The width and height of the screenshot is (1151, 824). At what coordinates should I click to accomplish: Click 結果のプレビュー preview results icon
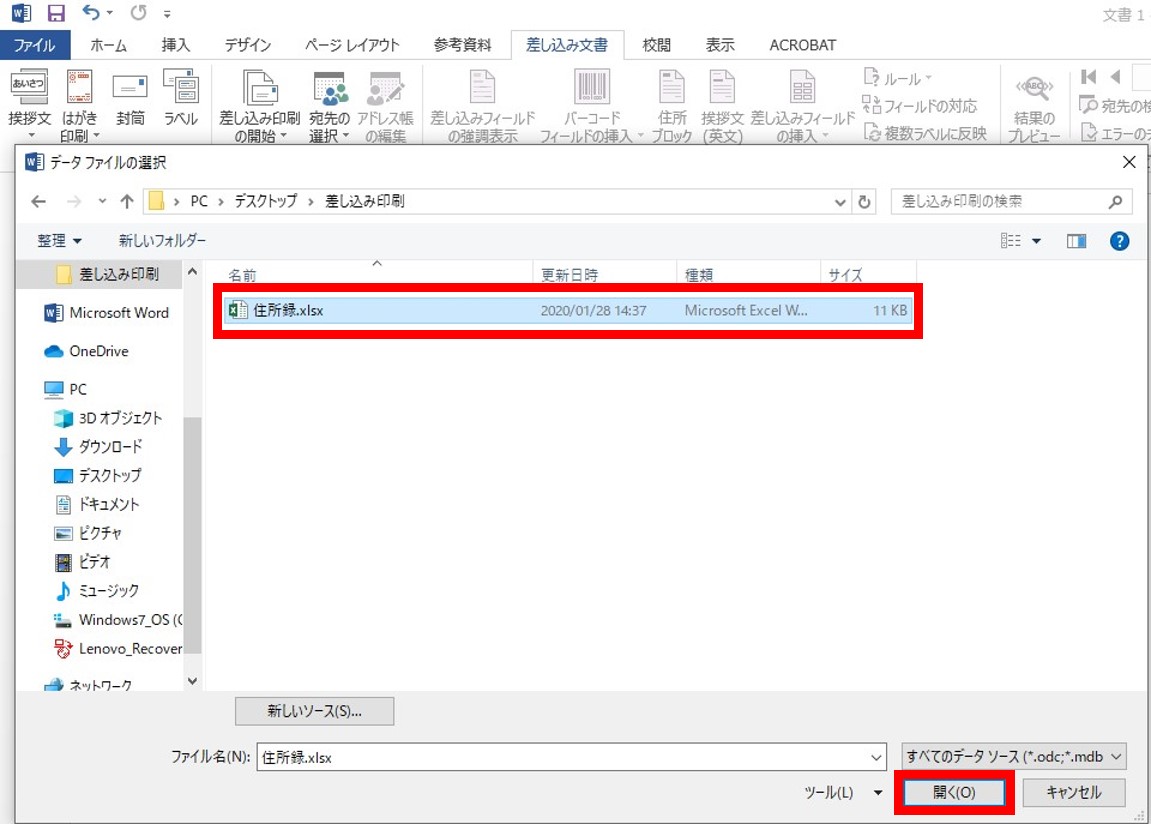click(x=1034, y=108)
